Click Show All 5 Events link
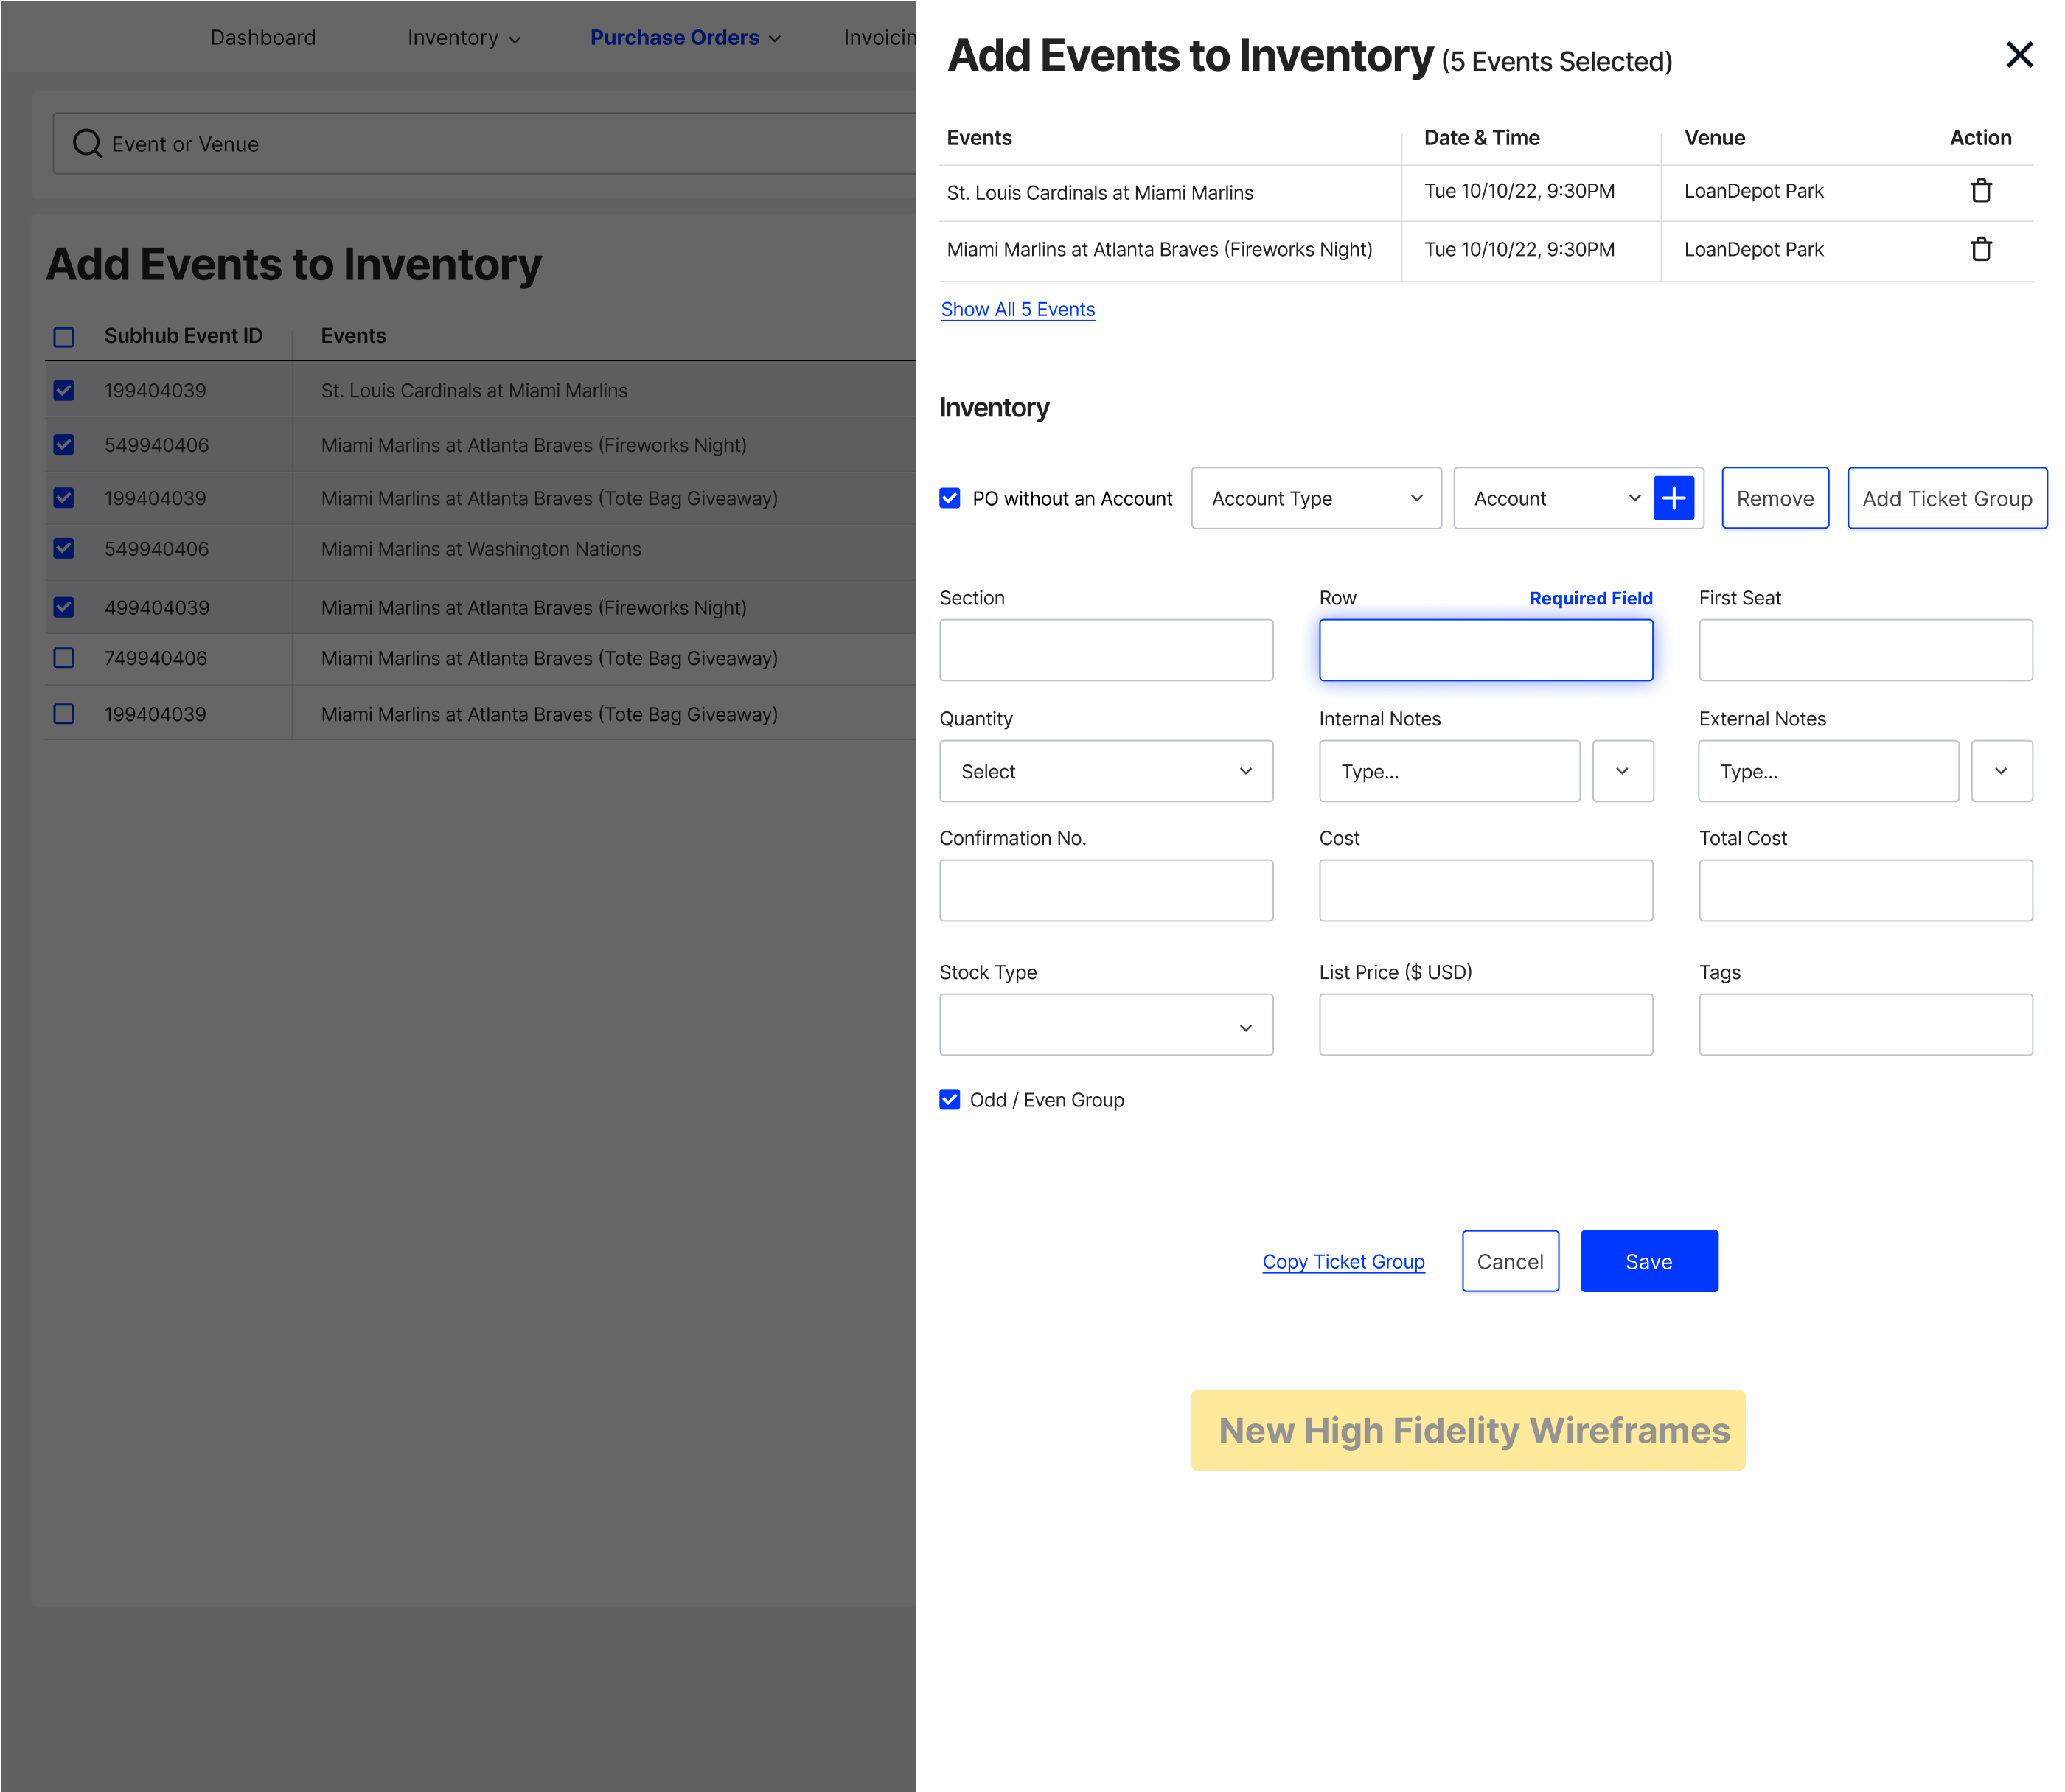The width and height of the screenshot is (2065, 1792). click(x=1017, y=310)
